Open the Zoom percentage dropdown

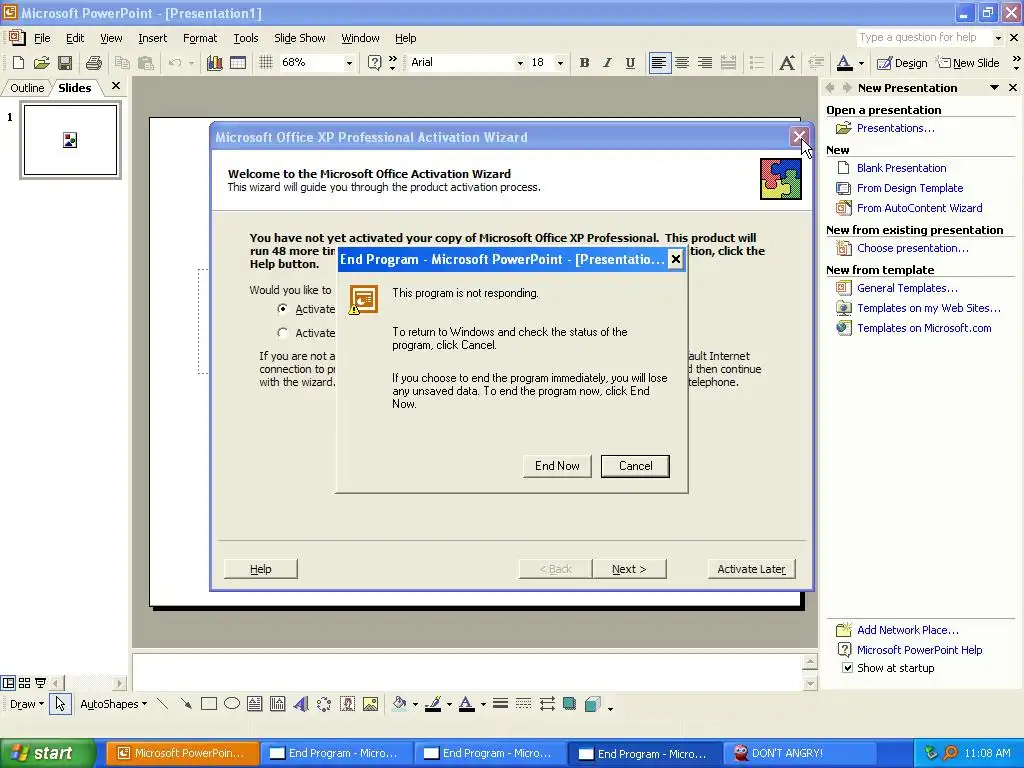tap(349, 63)
